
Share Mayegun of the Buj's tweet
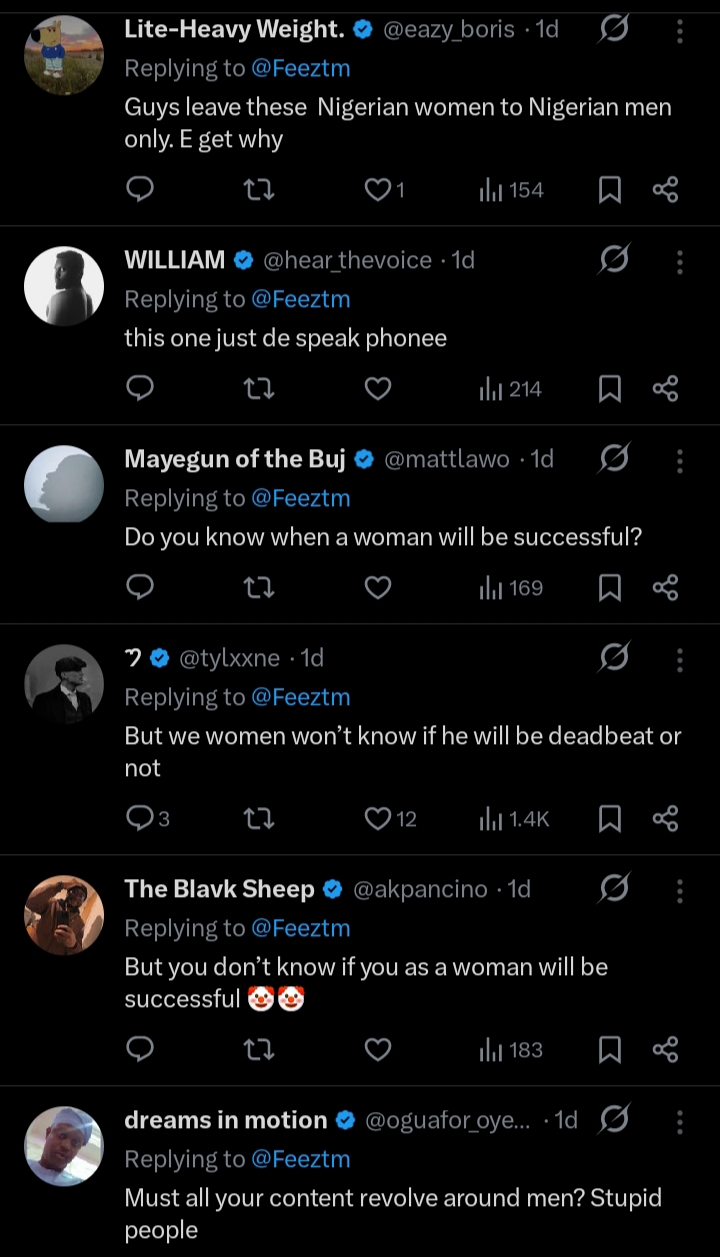[665, 588]
